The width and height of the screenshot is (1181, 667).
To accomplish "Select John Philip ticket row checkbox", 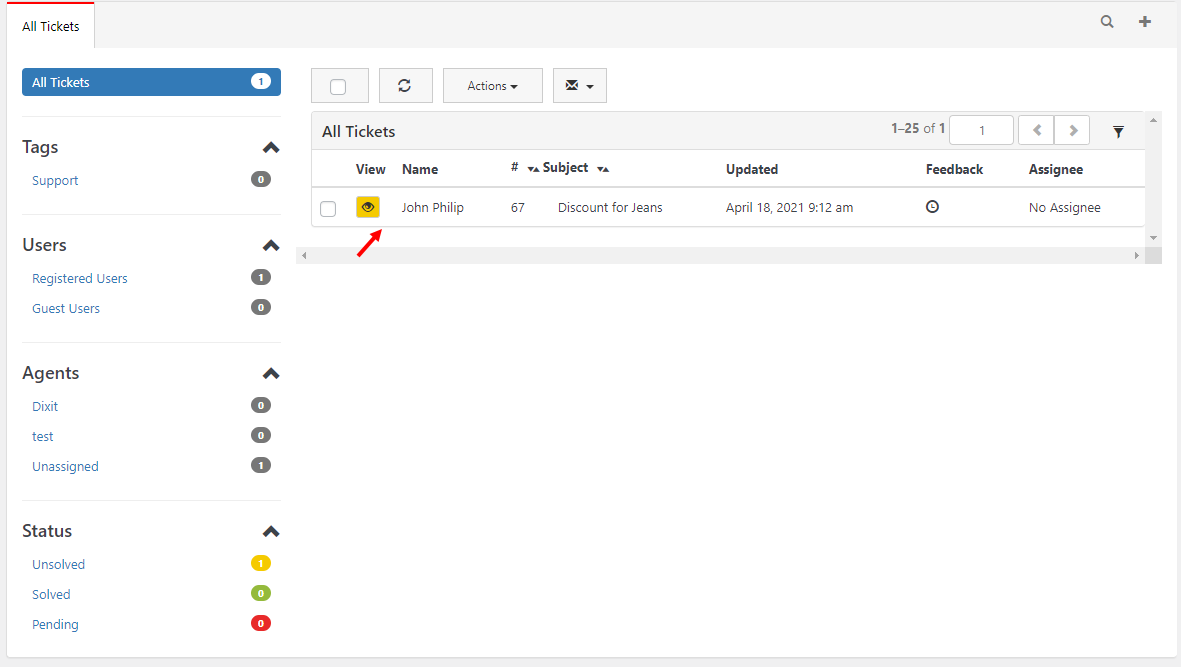I will 328,209.
